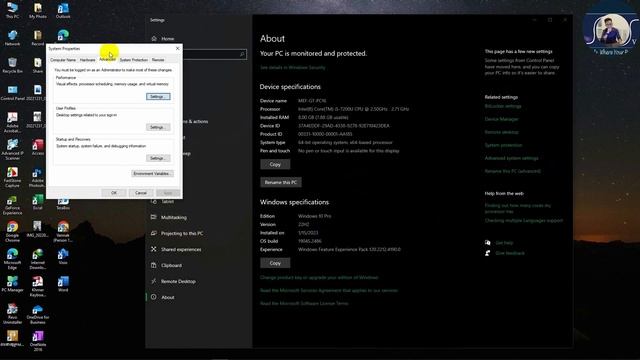Click Give feedback link

(x=510, y=253)
